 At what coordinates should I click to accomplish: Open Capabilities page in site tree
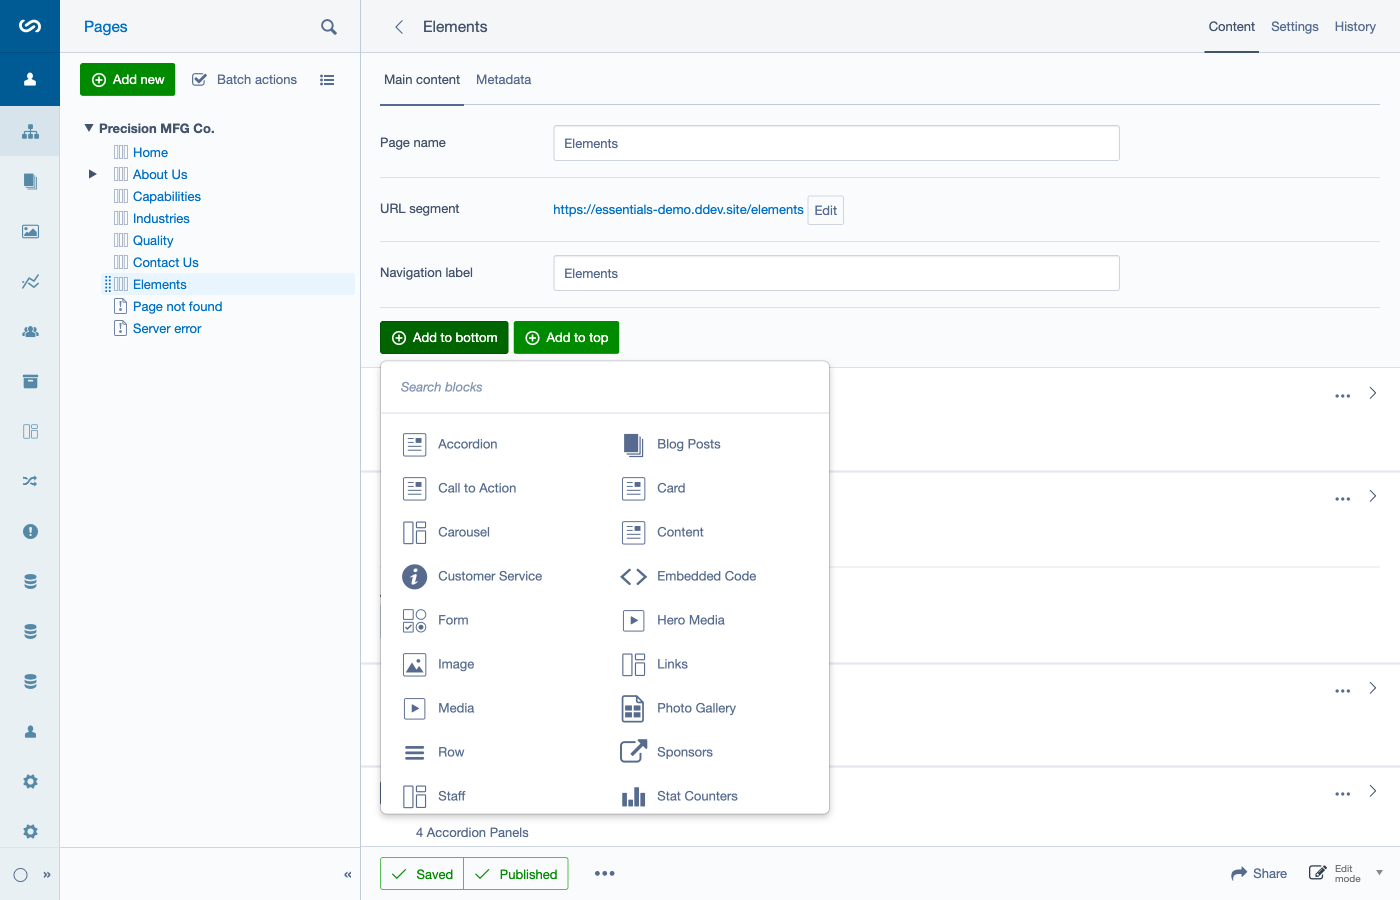click(x=167, y=196)
